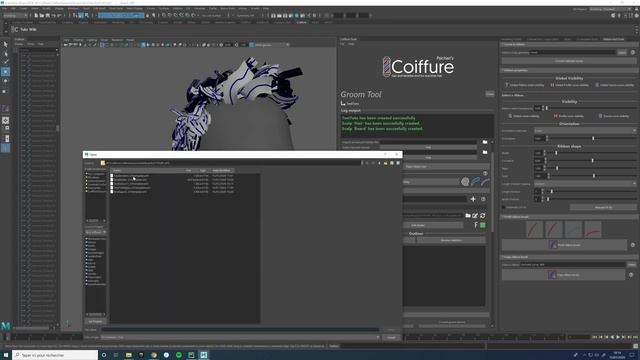640x360 pixels.
Task: Click the Windows taskbar search box
Action: 55,355
